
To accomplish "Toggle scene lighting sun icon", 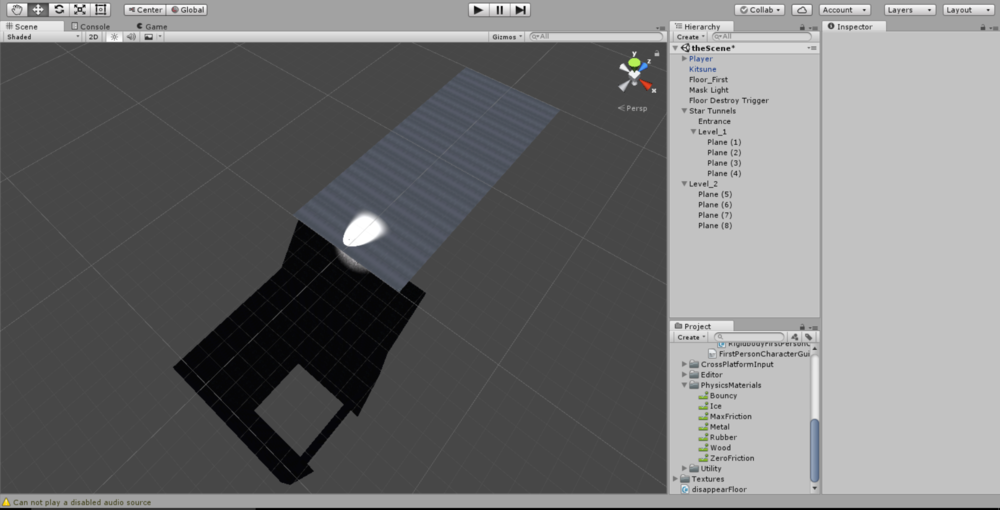I will 113,37.
